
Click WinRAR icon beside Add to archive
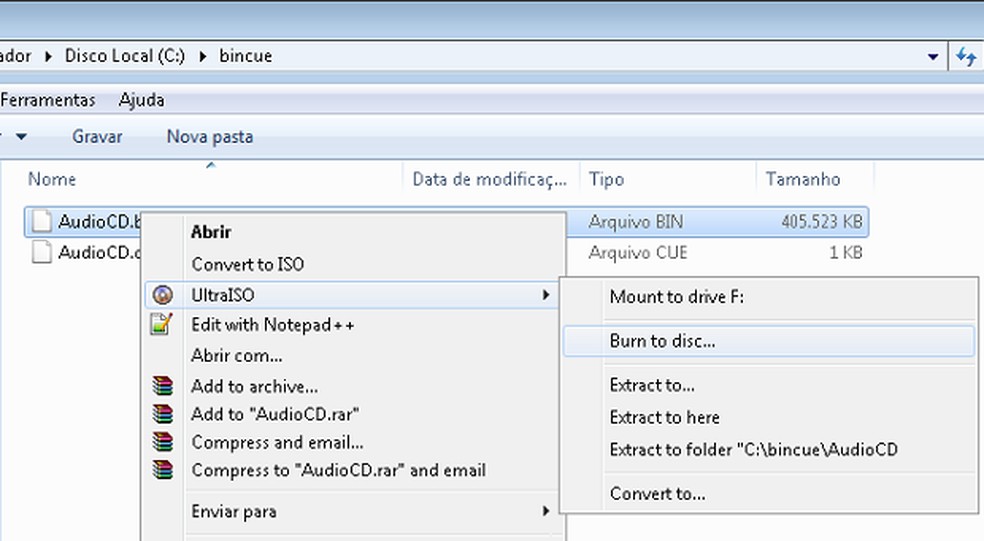click(161, 386)
